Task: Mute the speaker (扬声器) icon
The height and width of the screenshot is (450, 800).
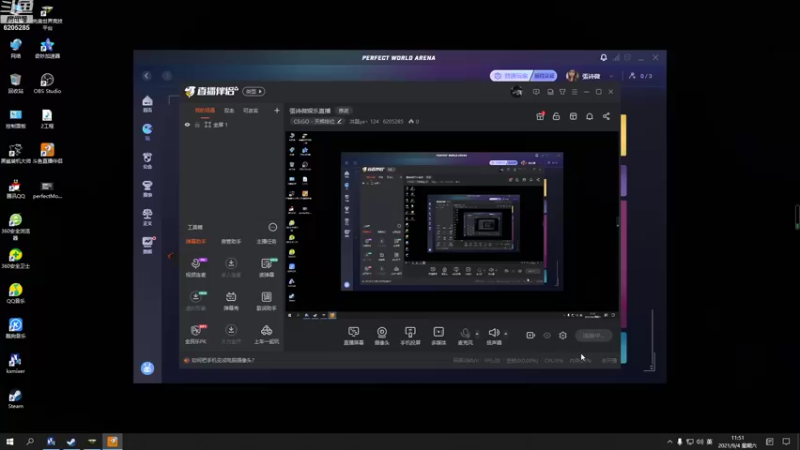Action: click(x=493, y=333)
